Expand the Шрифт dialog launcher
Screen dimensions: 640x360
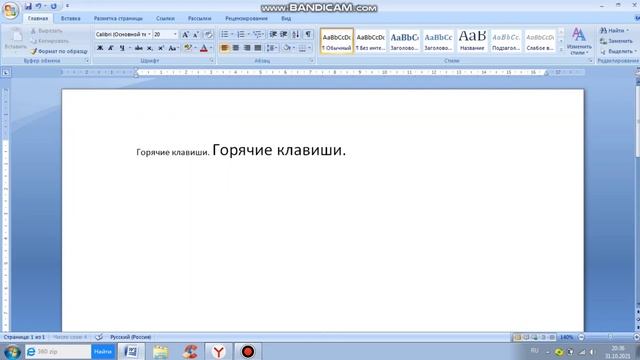(212, 60)
